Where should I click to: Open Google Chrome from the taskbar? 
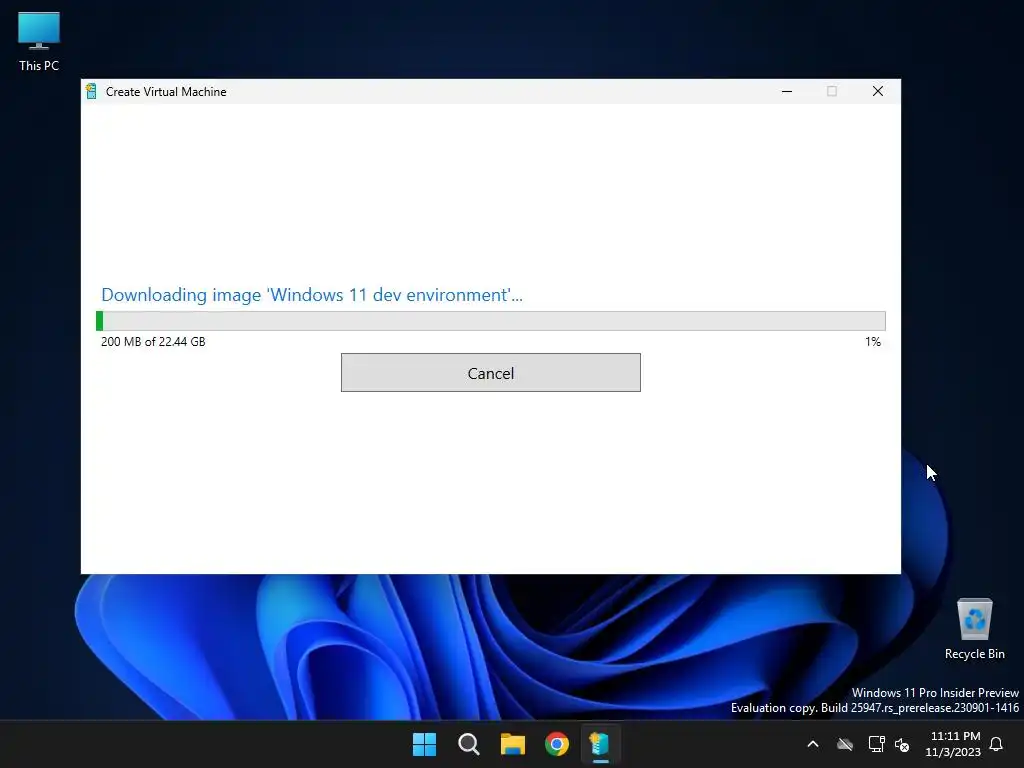click(556, 744)
